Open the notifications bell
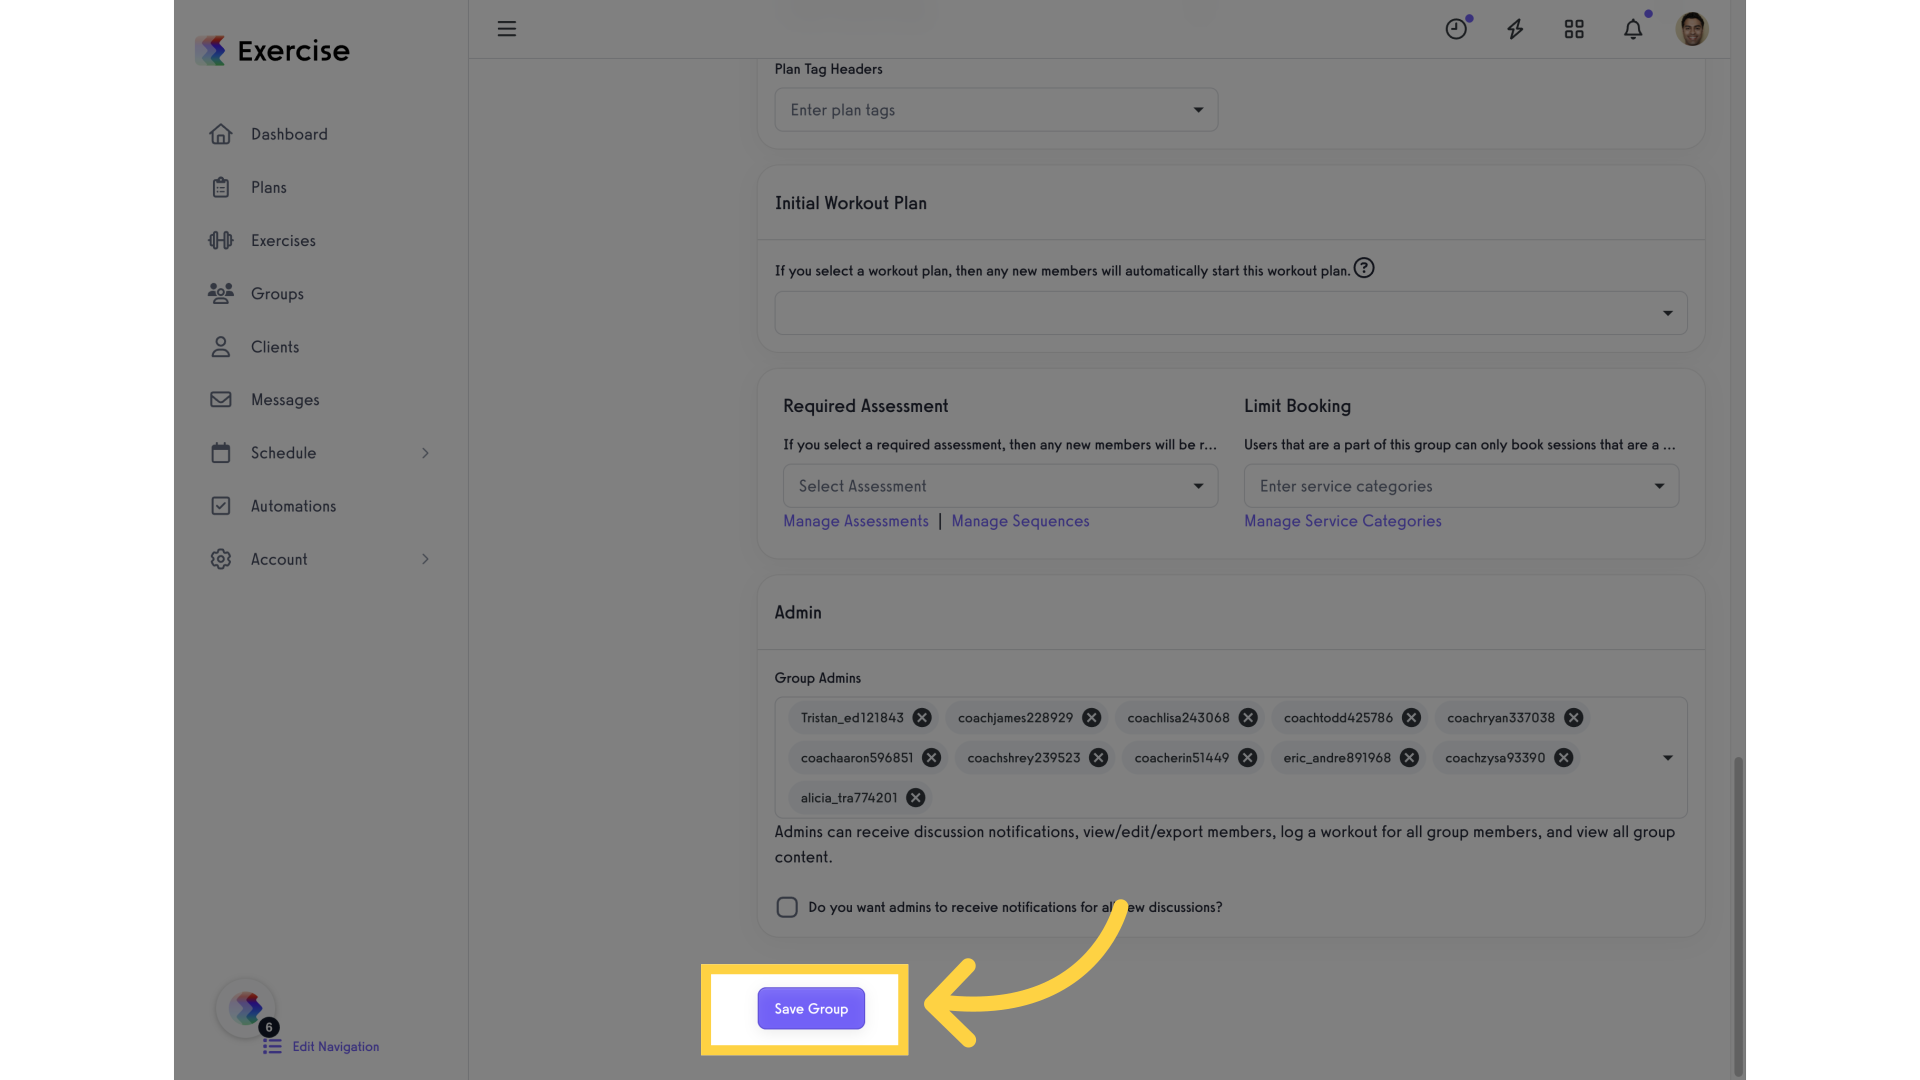Viewport: 1920px width, 1080px height. coord(1633,29)
